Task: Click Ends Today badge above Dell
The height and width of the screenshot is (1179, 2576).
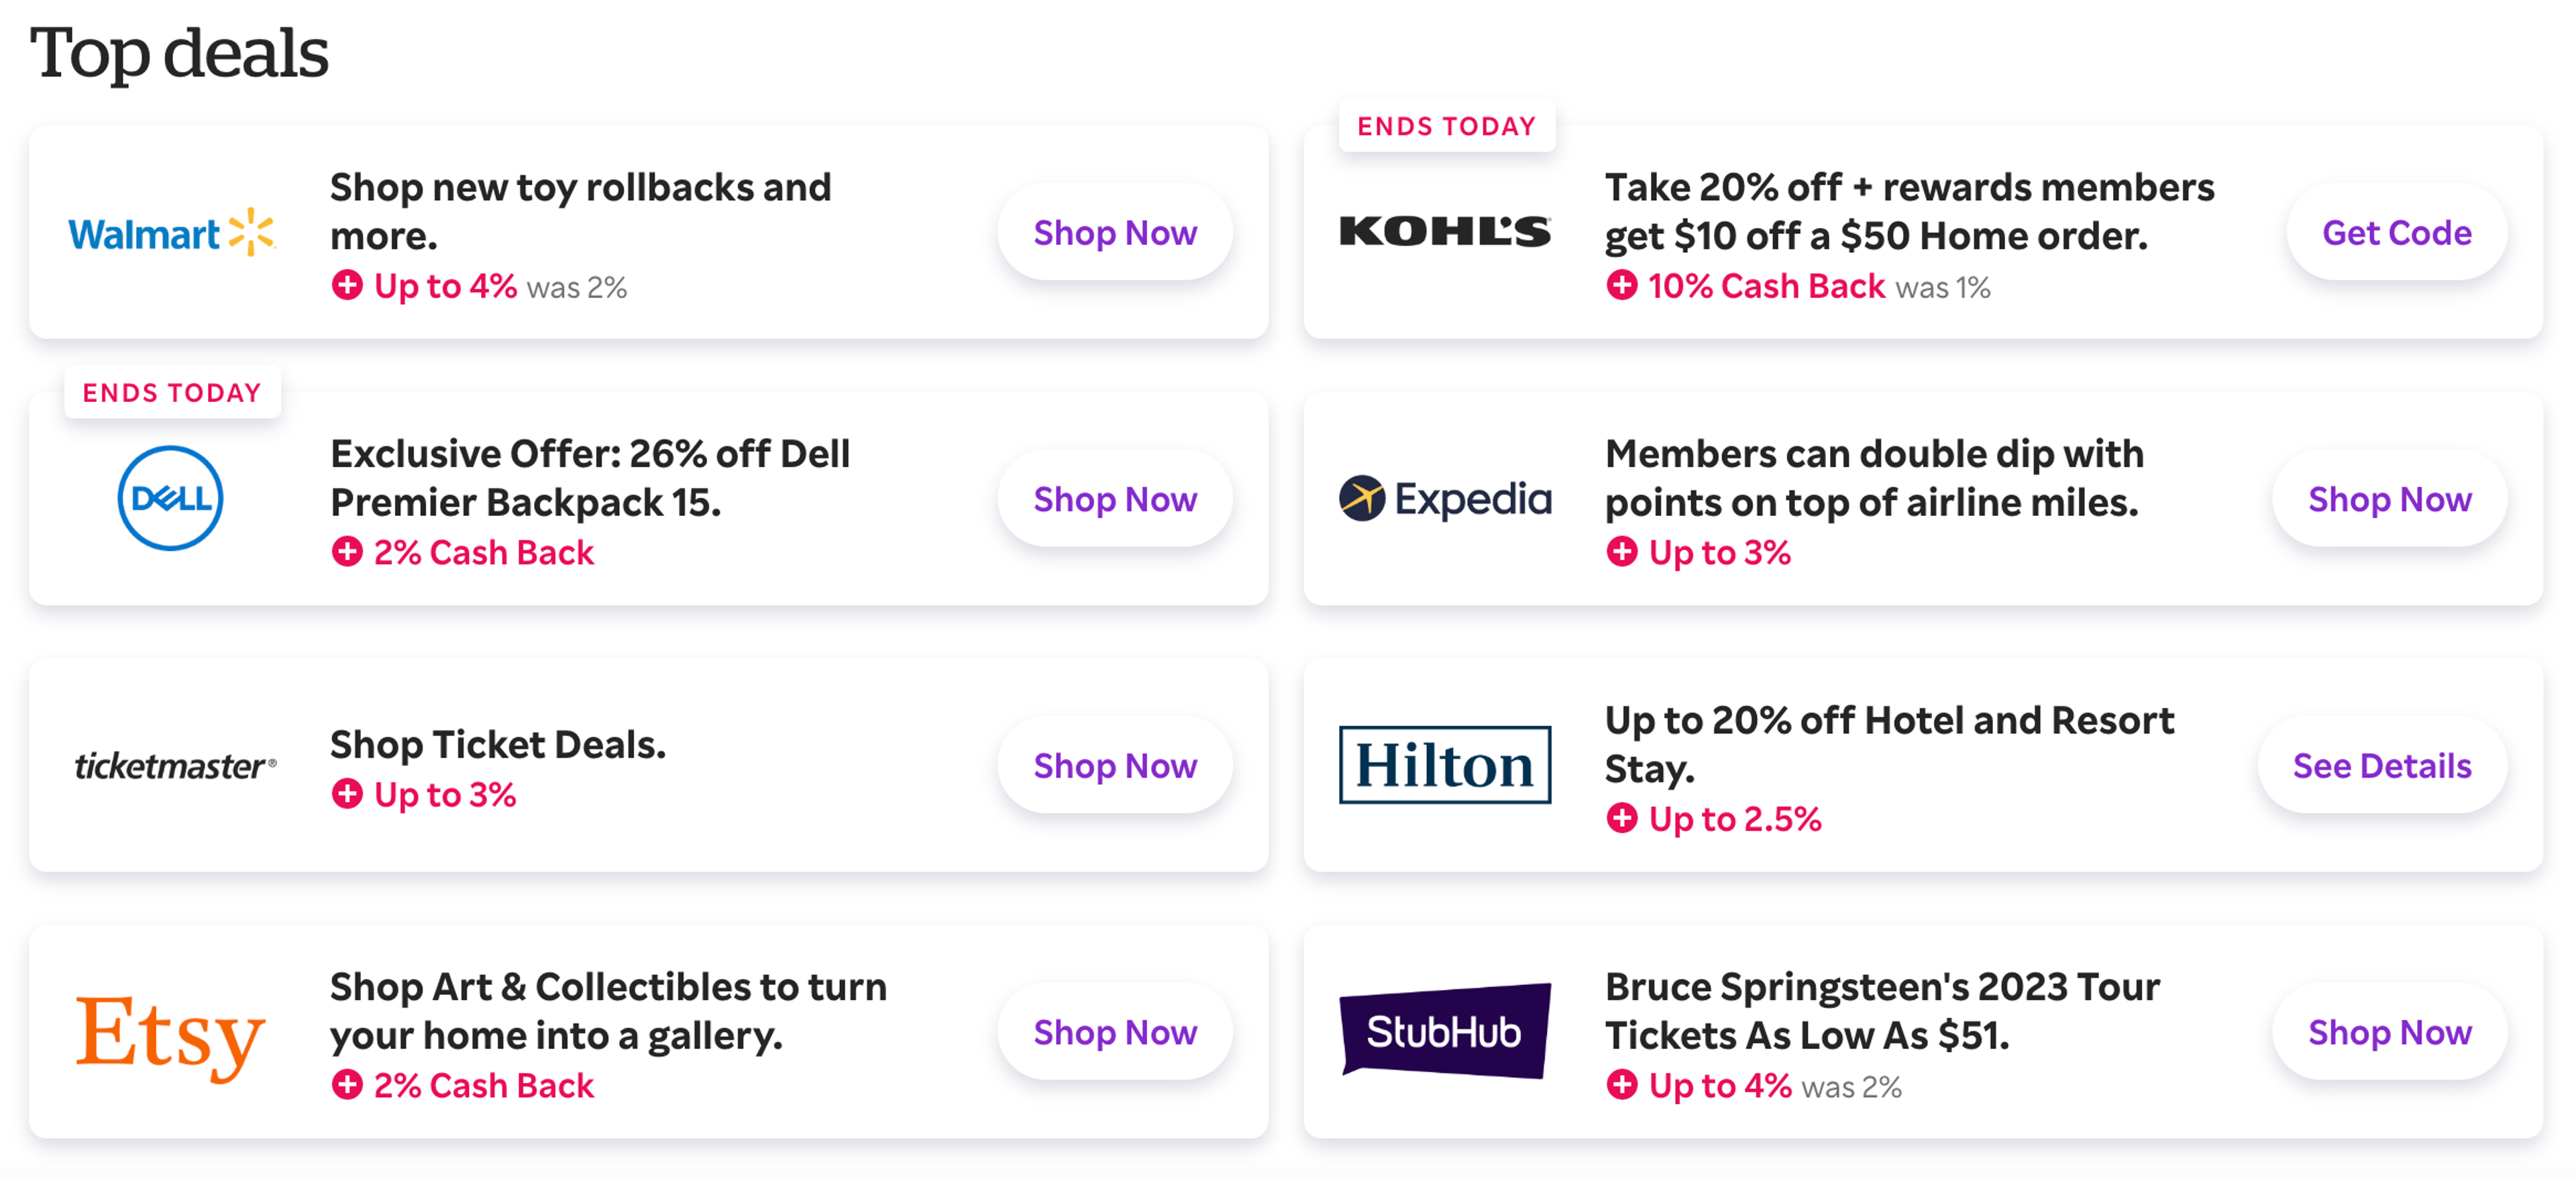Action: 172,392
